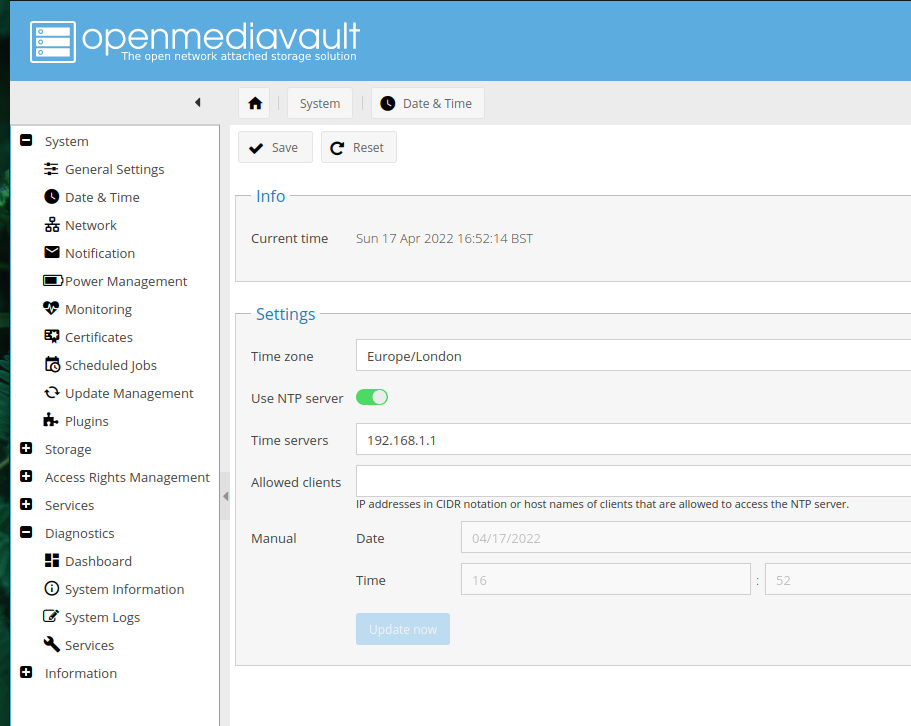Open the manual Date picker field
Image resolution: width=911 pixels, height=726 pixels.
686,537
